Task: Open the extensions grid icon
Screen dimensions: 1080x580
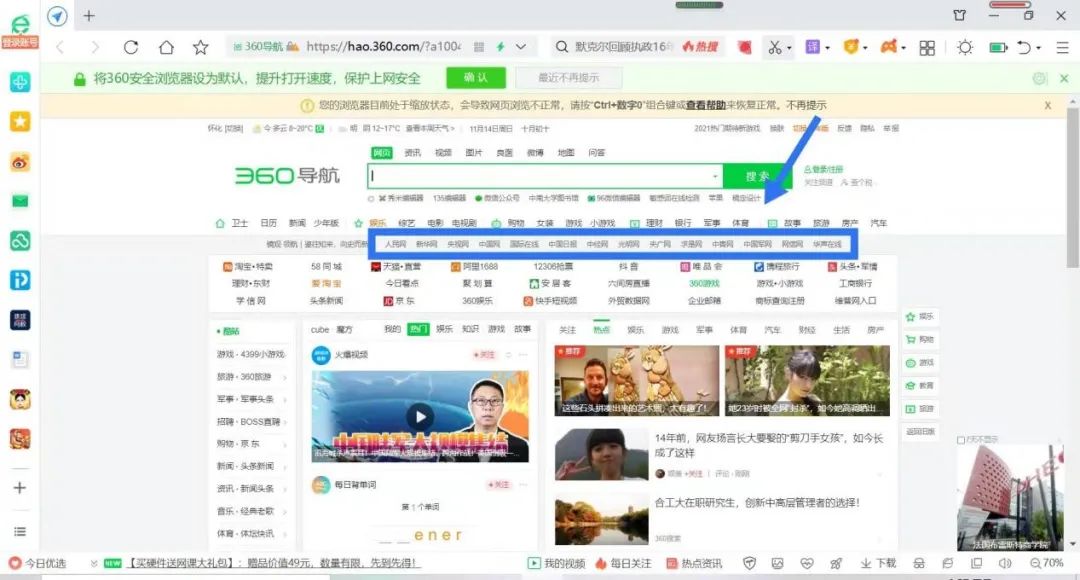Action: [927, 48]
